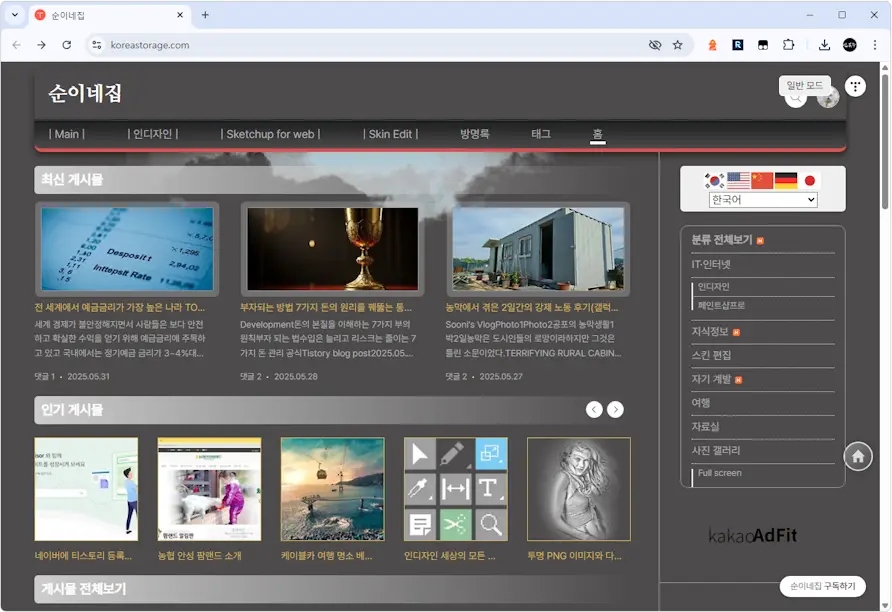Screen dimensions: 892x612
Task: Open the Chrome profile avatar
Action: [x=850, y=45]
